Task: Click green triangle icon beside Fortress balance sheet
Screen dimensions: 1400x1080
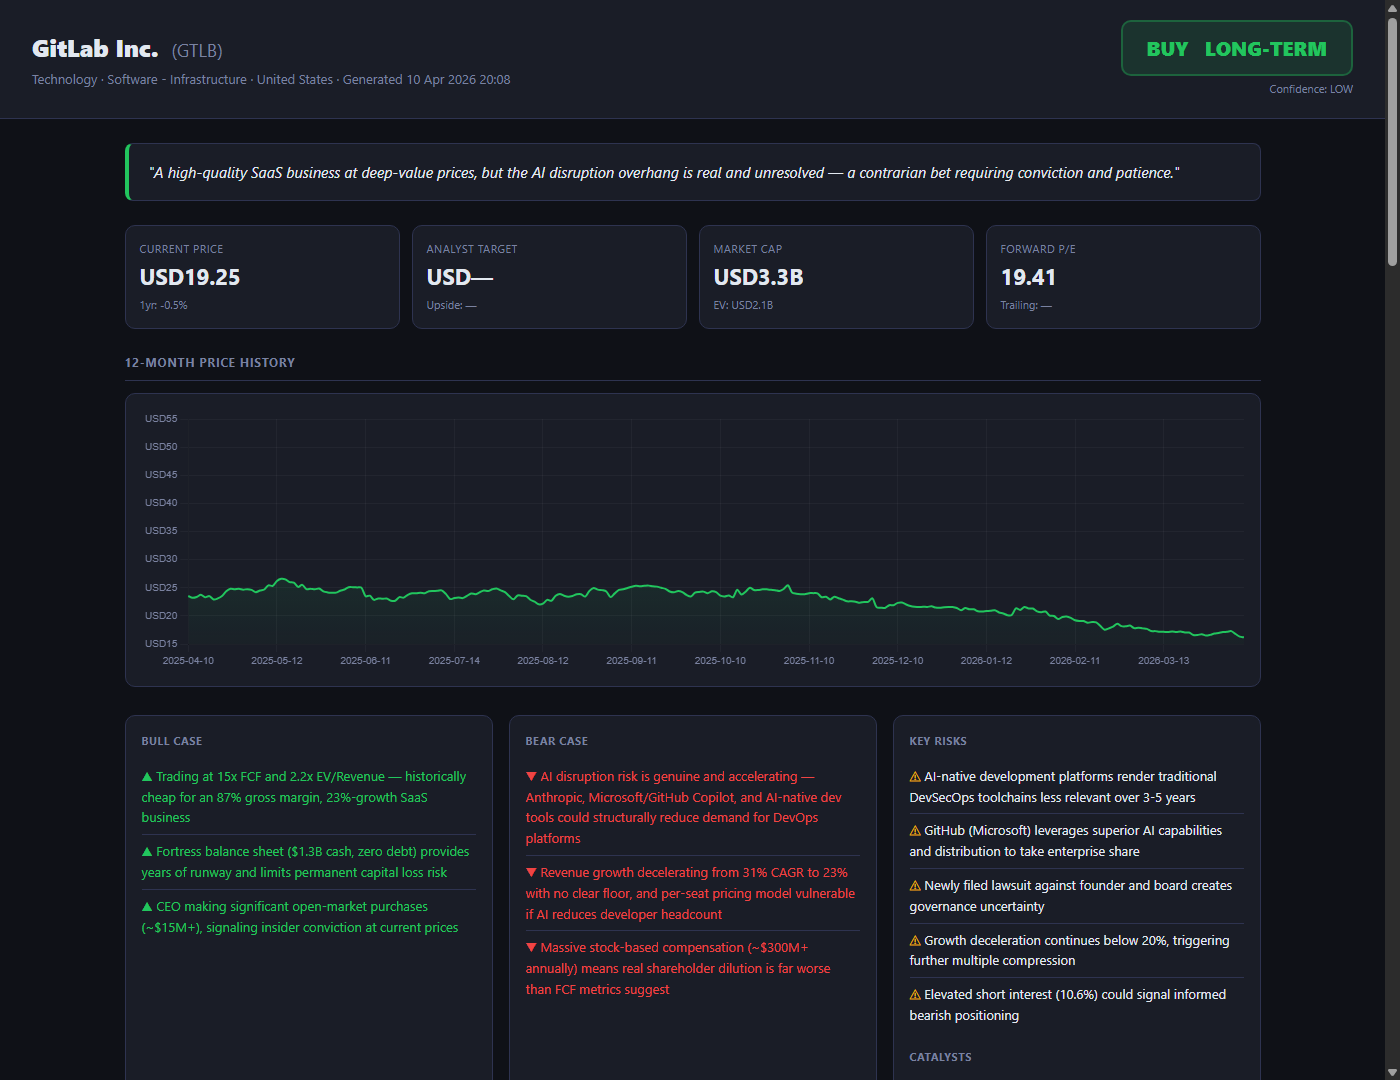Action: tap(147, 852)
